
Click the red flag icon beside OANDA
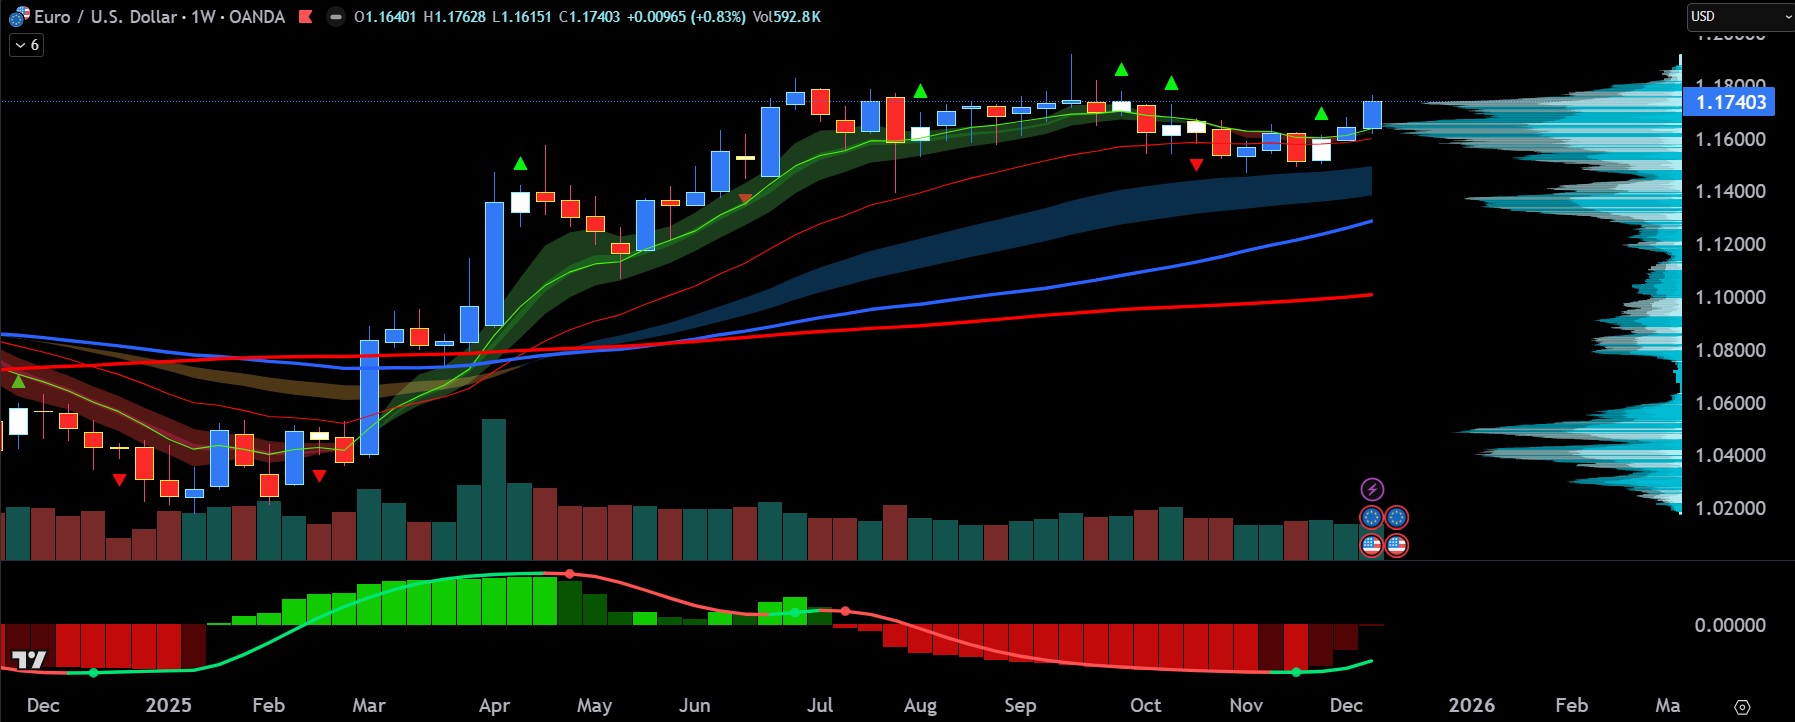click(306, 17)
